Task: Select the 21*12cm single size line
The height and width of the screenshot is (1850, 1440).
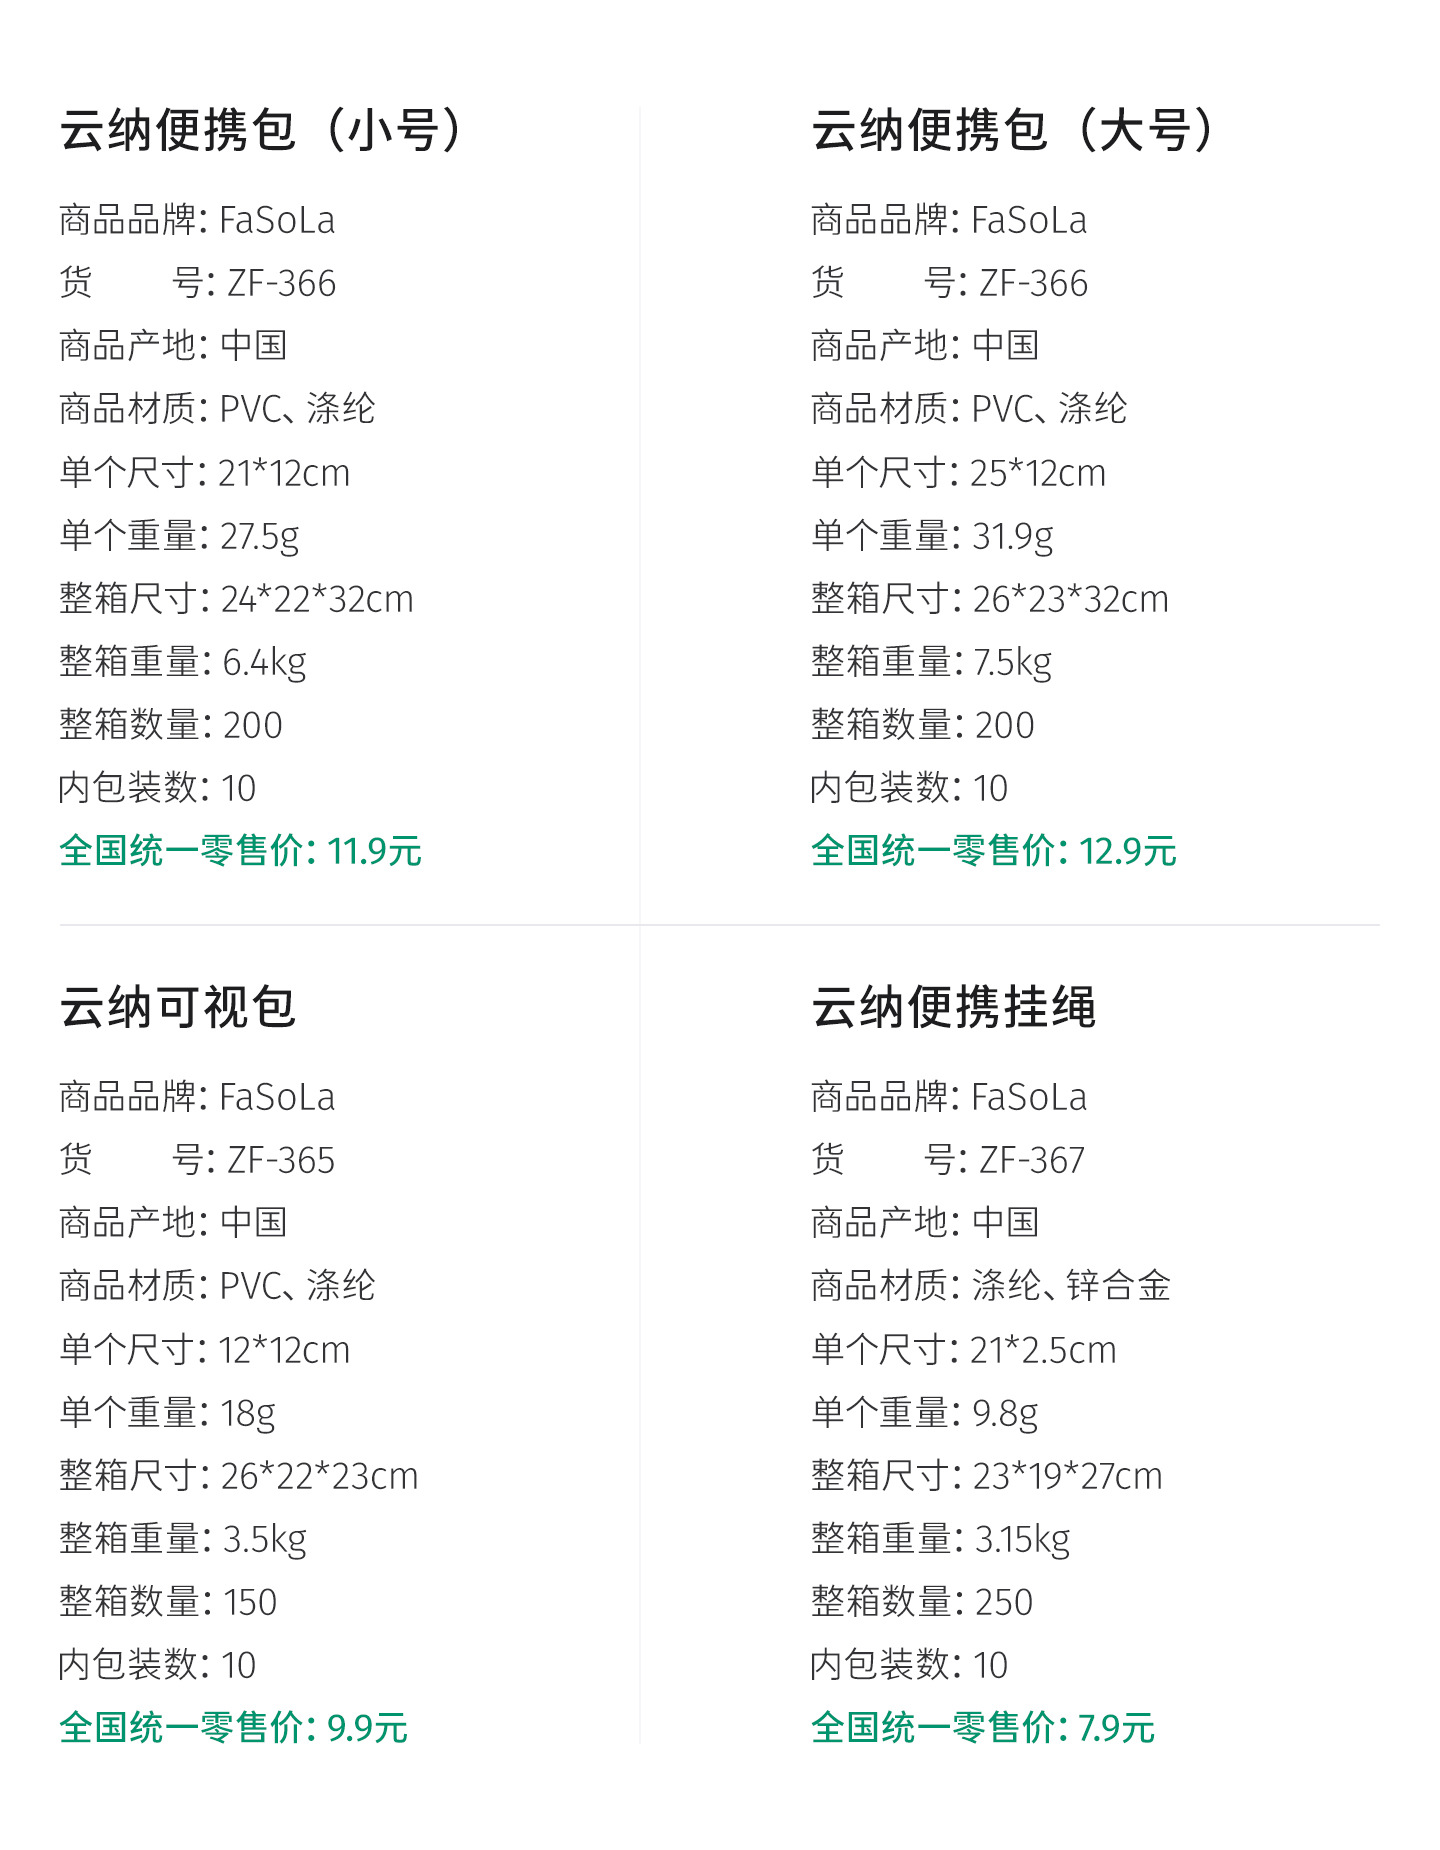Action: [204, 473]
